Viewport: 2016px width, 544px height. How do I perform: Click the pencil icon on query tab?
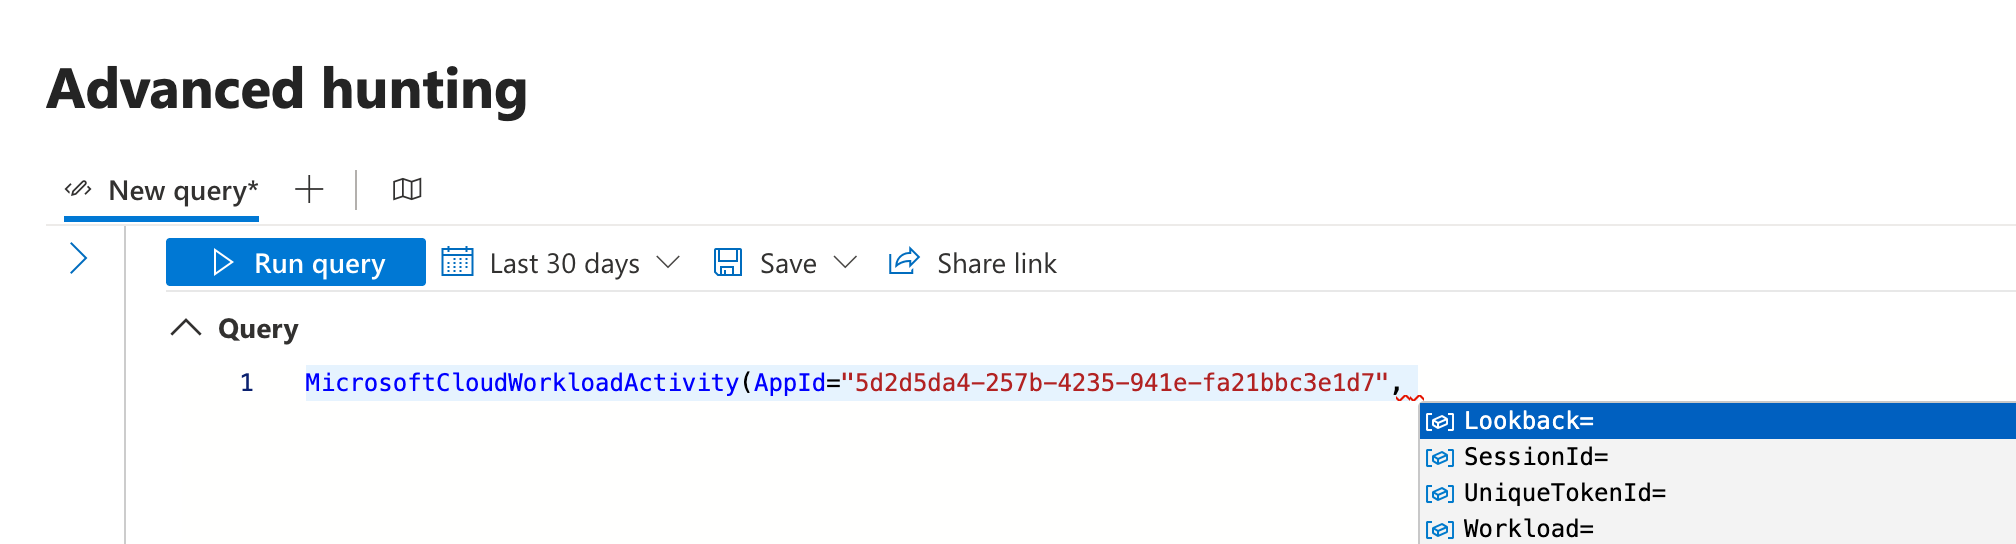pyautogui.click(x=78, y=189)
